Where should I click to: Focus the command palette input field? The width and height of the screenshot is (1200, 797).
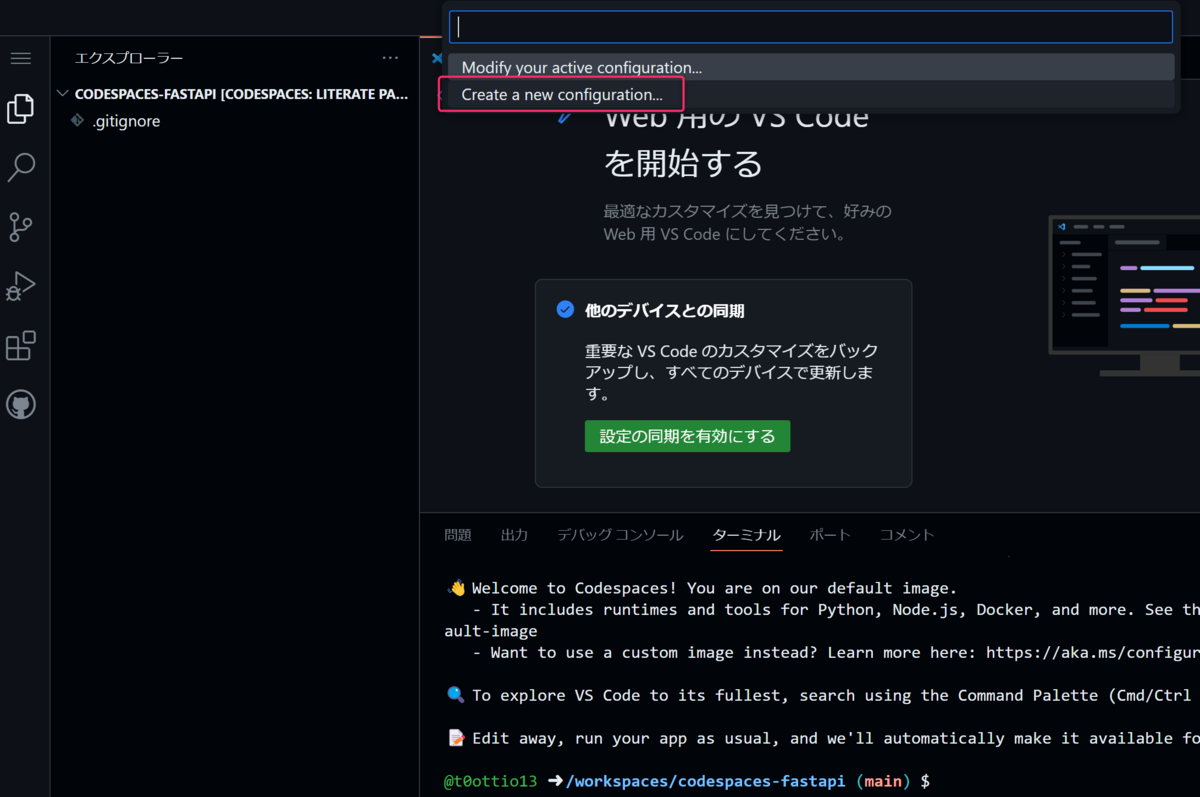coord(810,27)
